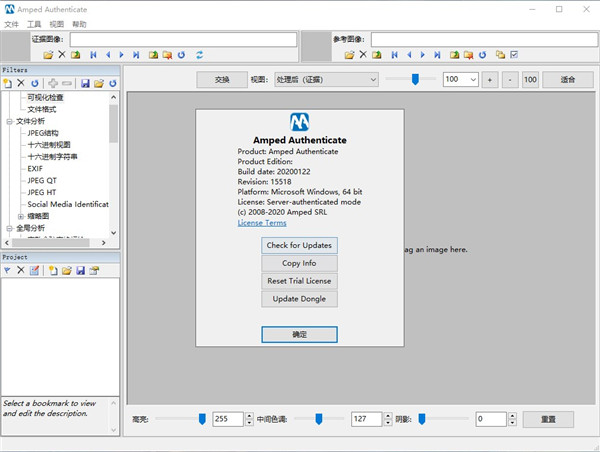Select the JPEG结构 filter
Image resolution: width=600 pixels, height=452 pixels.
[x=43, y=133]
